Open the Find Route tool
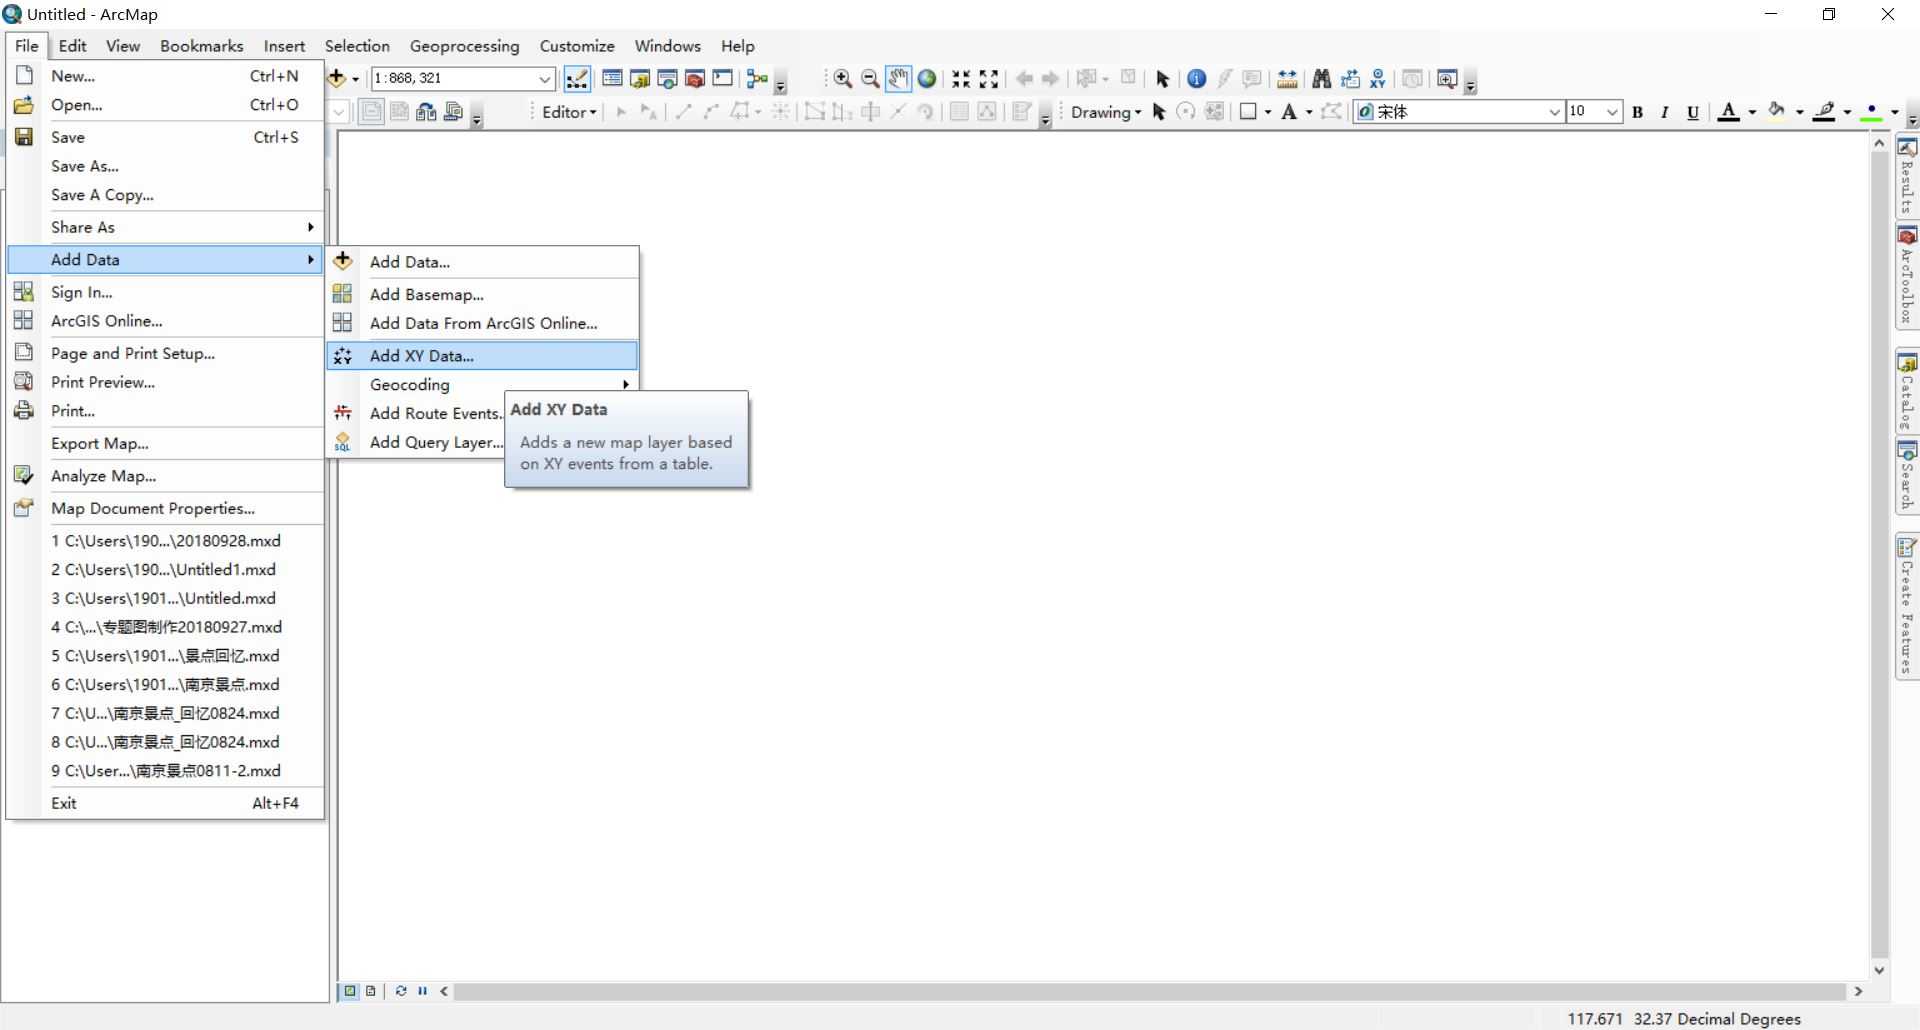Image resolution: width=1920 pixels, height=1030 pixels. point(1350,79)
